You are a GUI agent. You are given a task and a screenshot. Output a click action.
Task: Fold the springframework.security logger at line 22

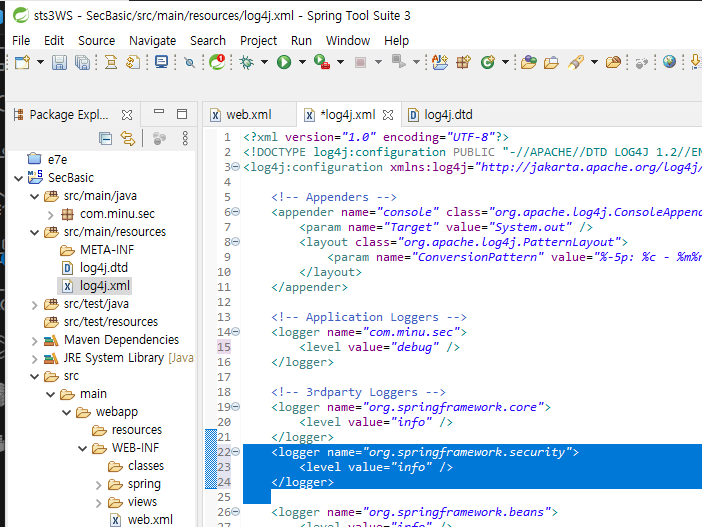[x=235, y=452]
